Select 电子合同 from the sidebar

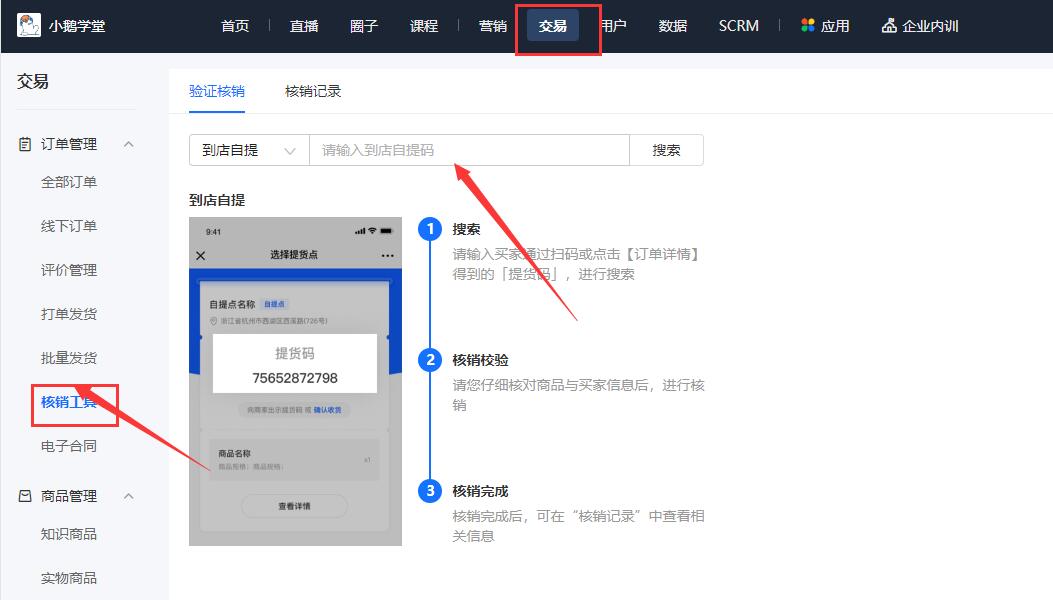tap(69, 446)
